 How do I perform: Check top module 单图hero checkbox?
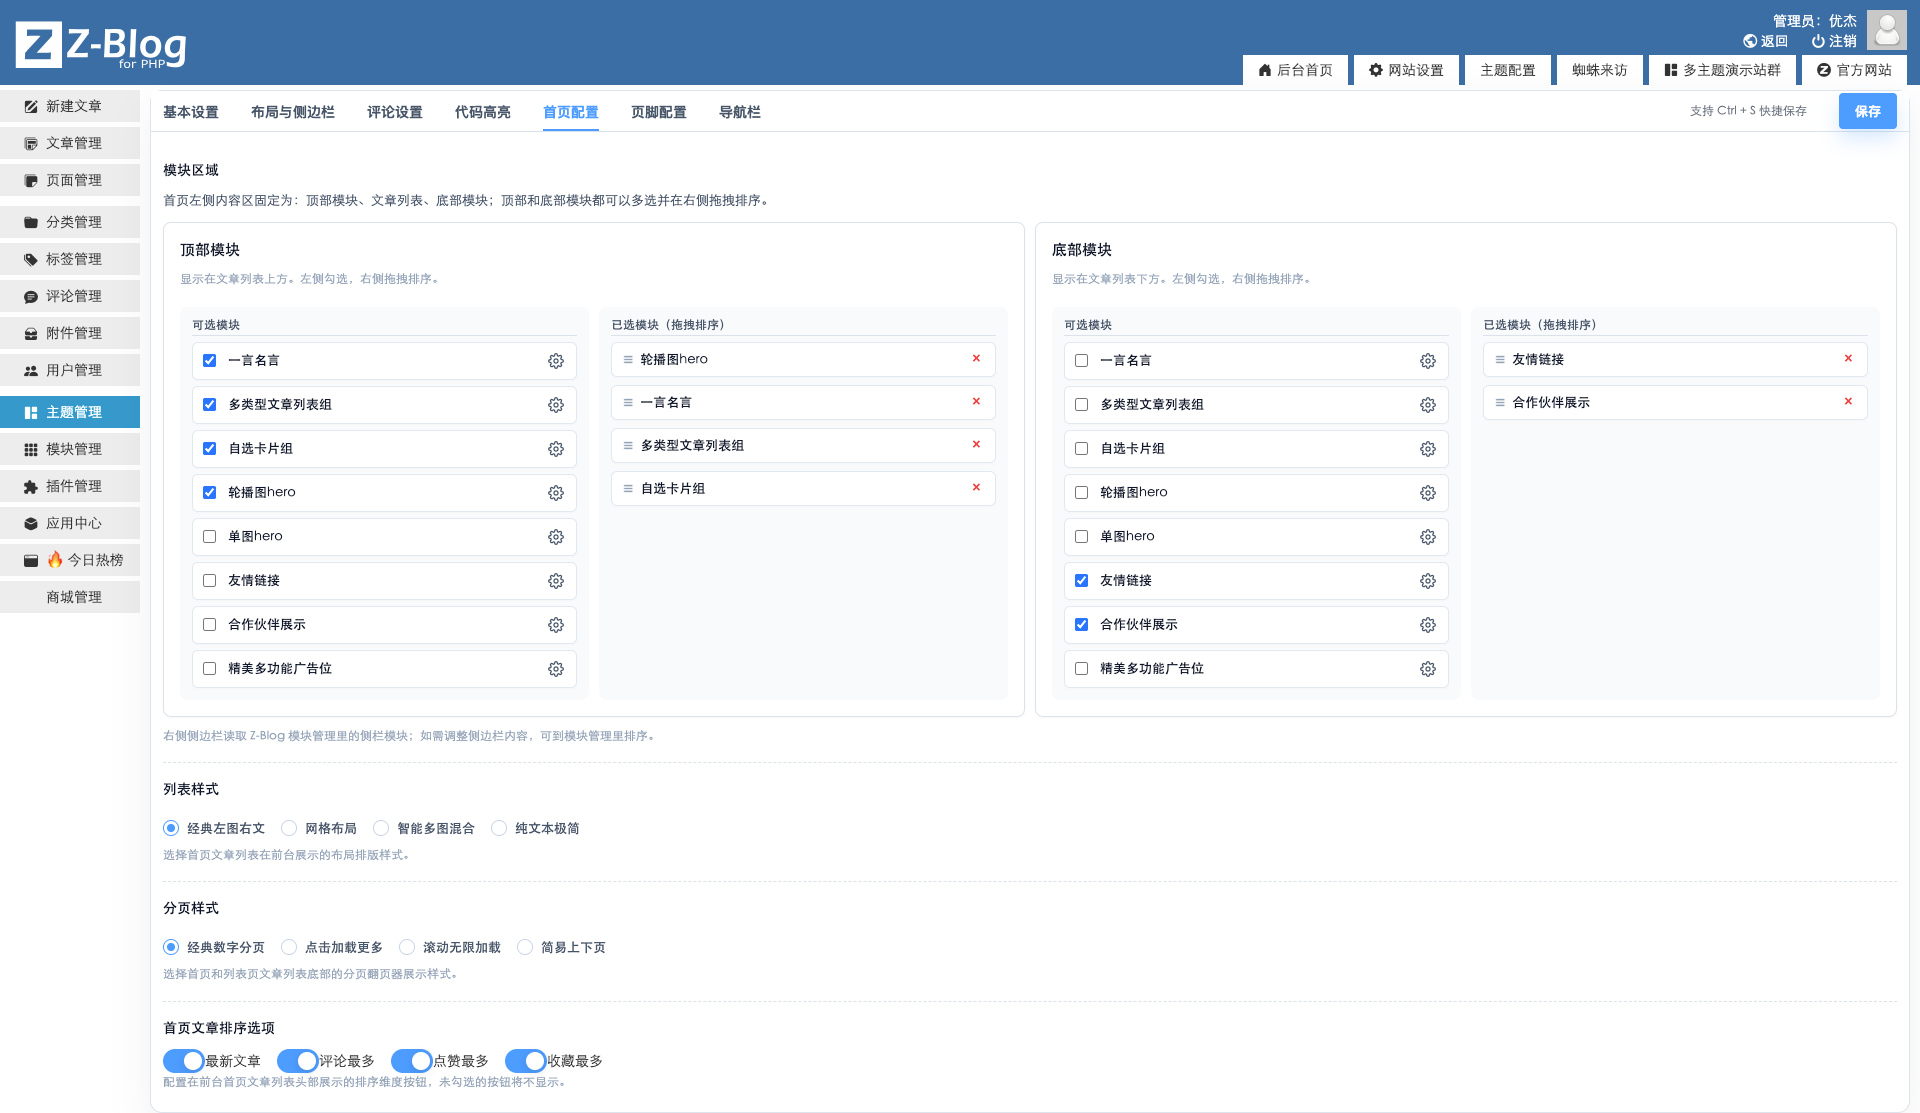click(210, 536)
